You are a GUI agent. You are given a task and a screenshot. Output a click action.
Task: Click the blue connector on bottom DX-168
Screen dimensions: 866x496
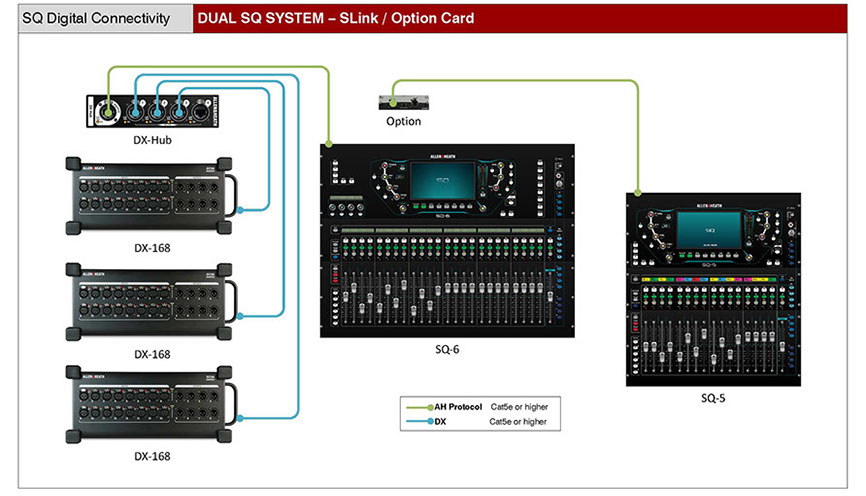click(240, 418)
